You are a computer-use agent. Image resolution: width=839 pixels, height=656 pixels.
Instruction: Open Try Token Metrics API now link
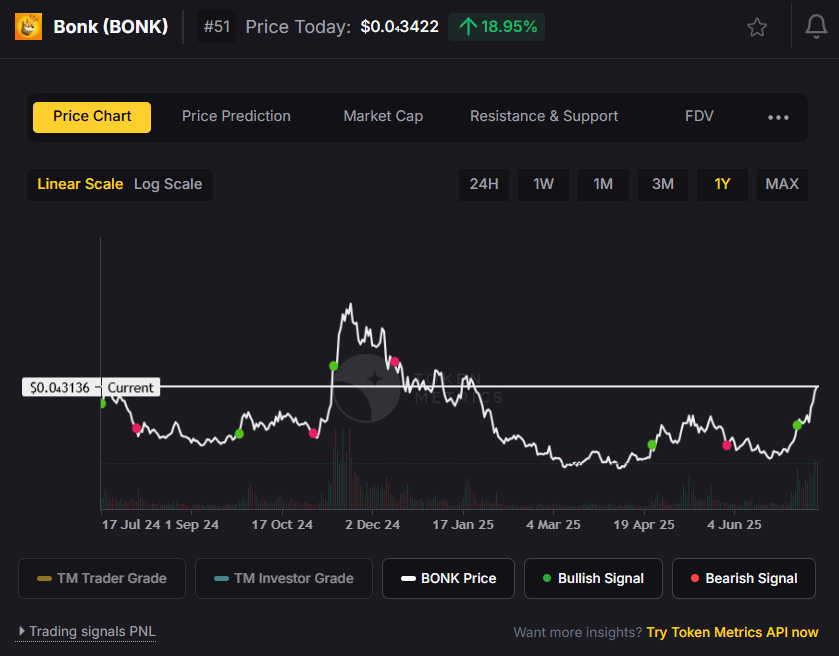click(x=732, y=632)
